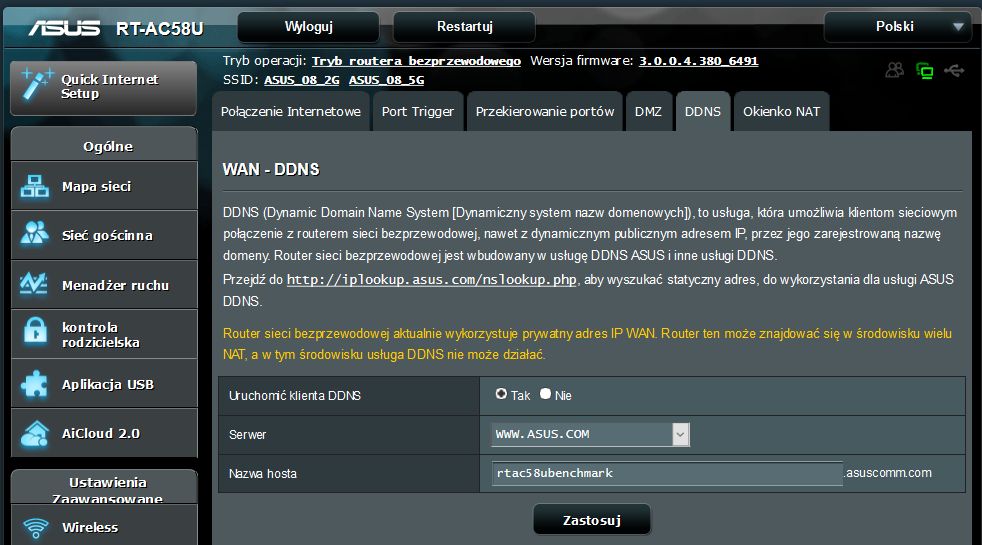Click the Uruchomić klienta DDNS label
The height and width of the screenshot is (545, 982).
click(x=294, y=395)
